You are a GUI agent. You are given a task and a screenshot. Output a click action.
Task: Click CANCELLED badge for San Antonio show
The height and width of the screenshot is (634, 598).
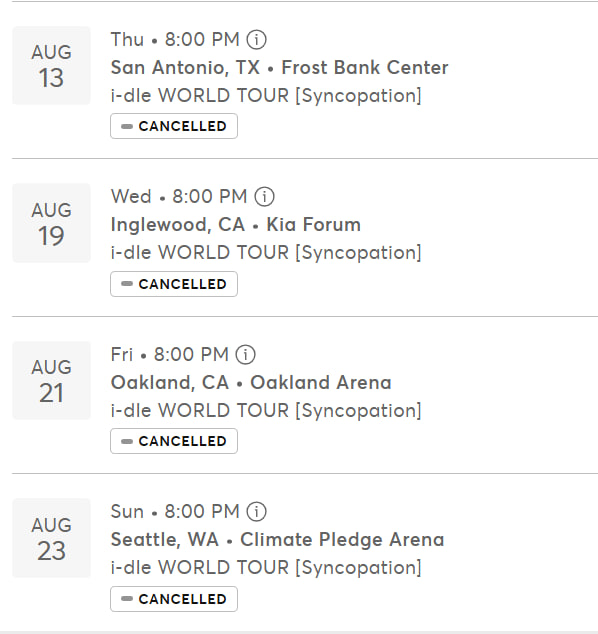point(174,126)
